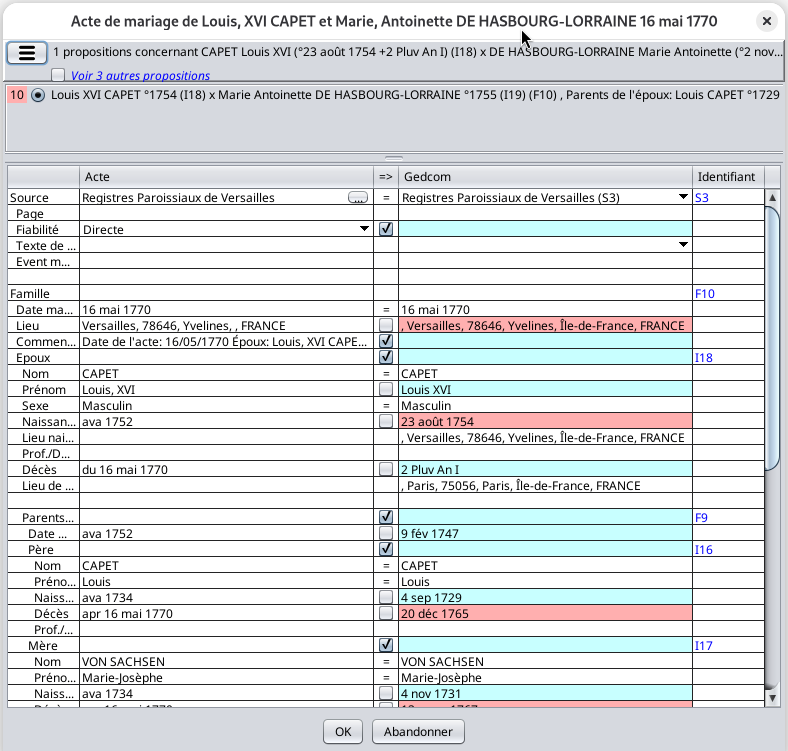Open family identifier F10 link
Image resolution: width=788 pixels, height=751 pixels.
coord(705,294)
